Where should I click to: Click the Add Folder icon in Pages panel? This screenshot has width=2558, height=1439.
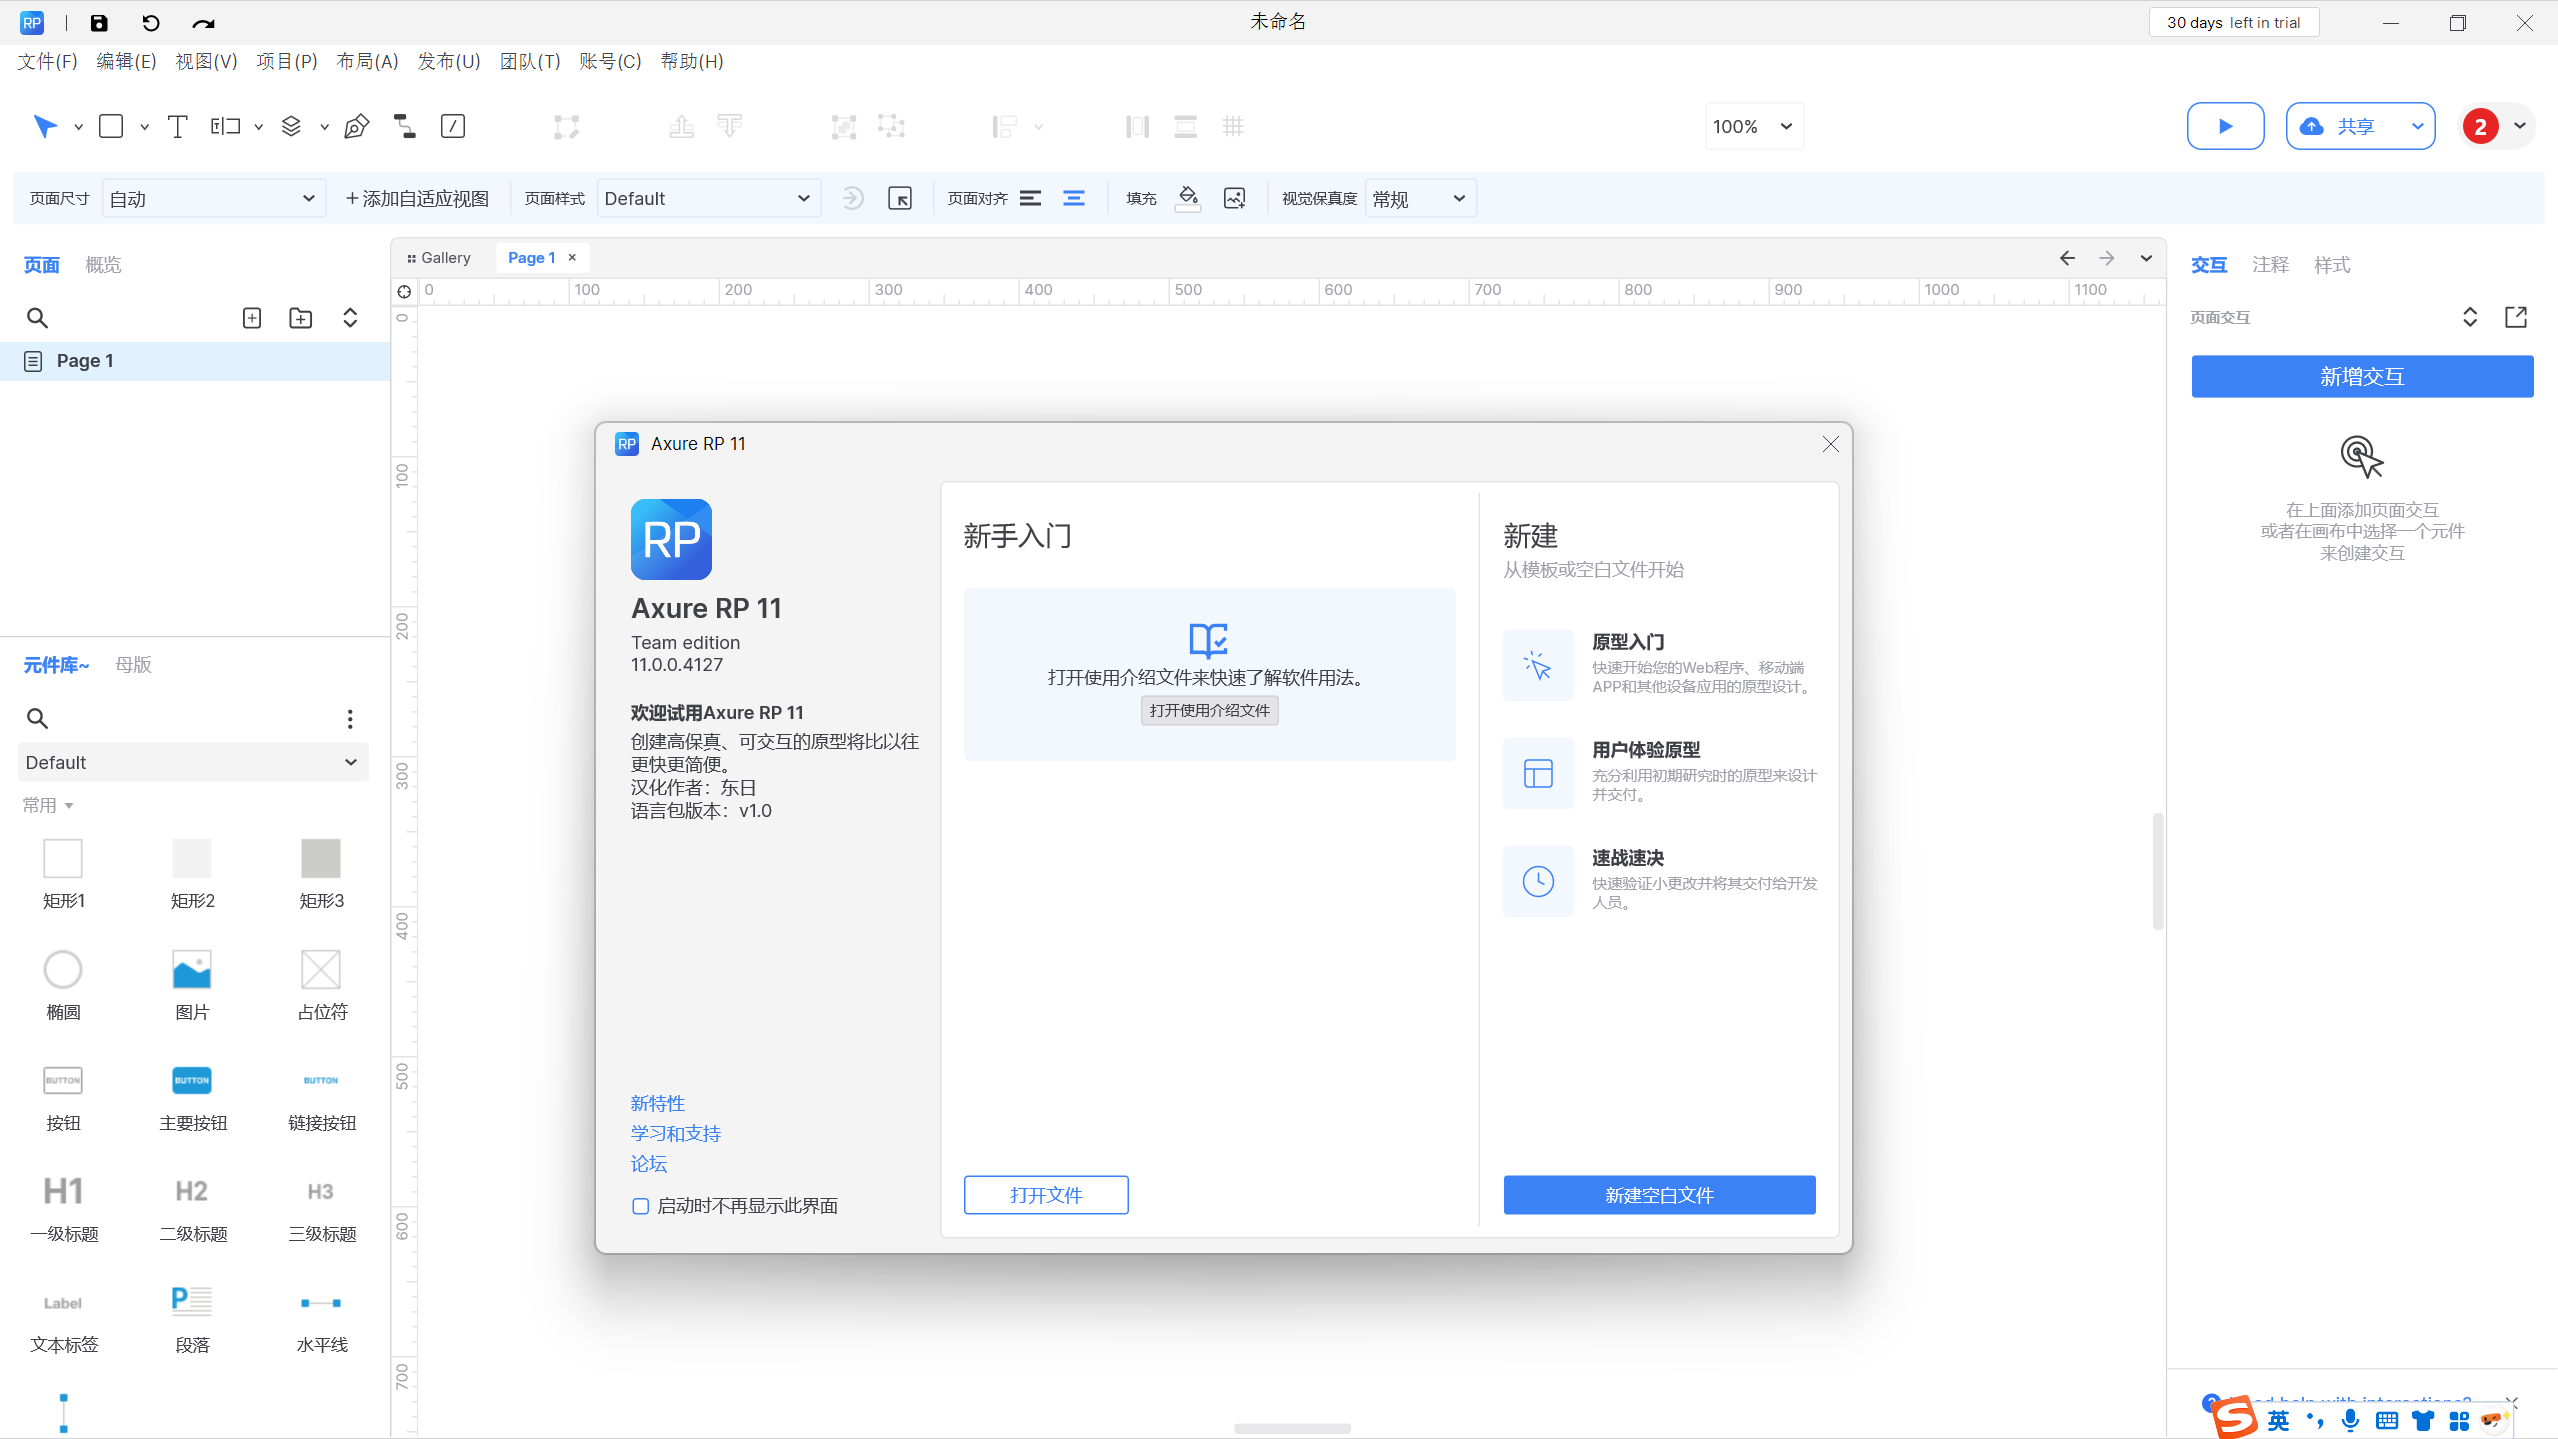pos(300,318)
